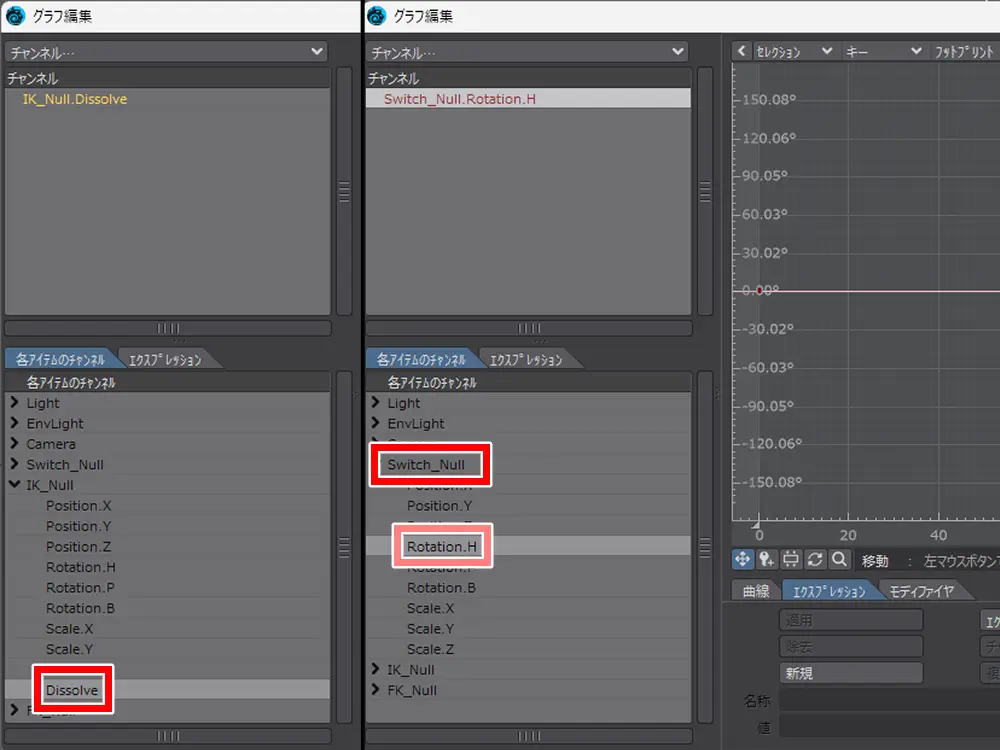Select the Add Key tool icon

pos(767,560)
